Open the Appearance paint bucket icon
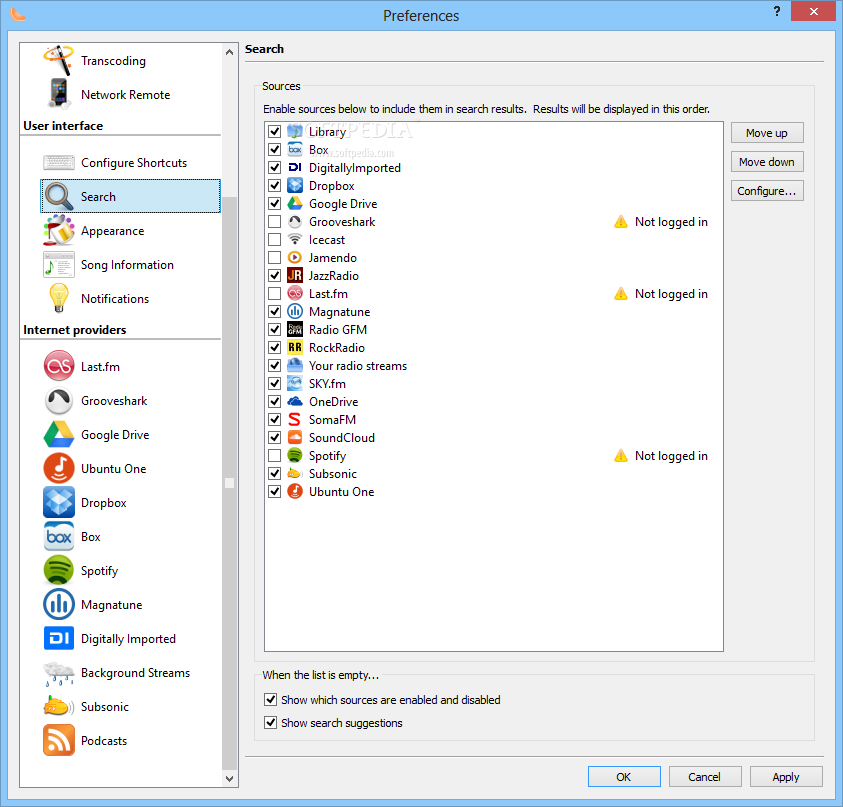Screen dimensions: 843x807 pyautogui.click(x=59, y=230)
